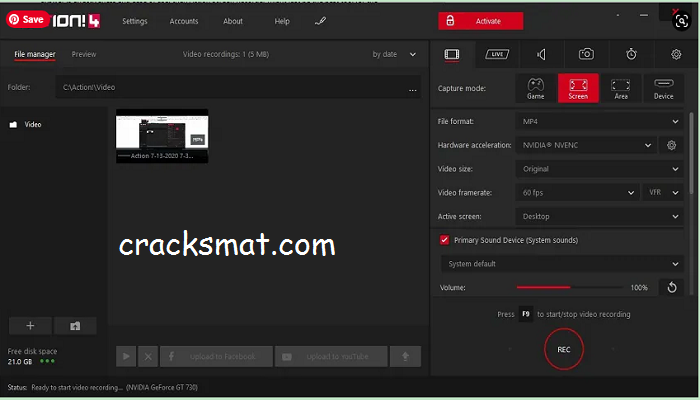The height and width of the screenshot is (400, 700).
Task: Add new folder with plus button
Action: click(30, 326)
